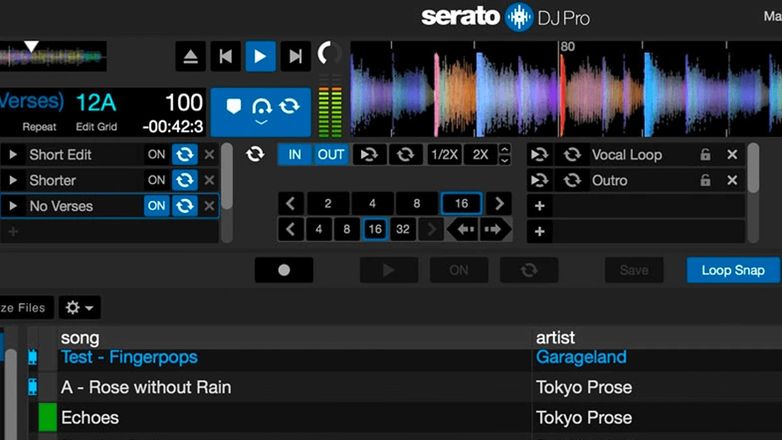Viewport: 782px width, 440px height.
Task: Shift loop right with arrow icon
Action: [x=493, y=229]
